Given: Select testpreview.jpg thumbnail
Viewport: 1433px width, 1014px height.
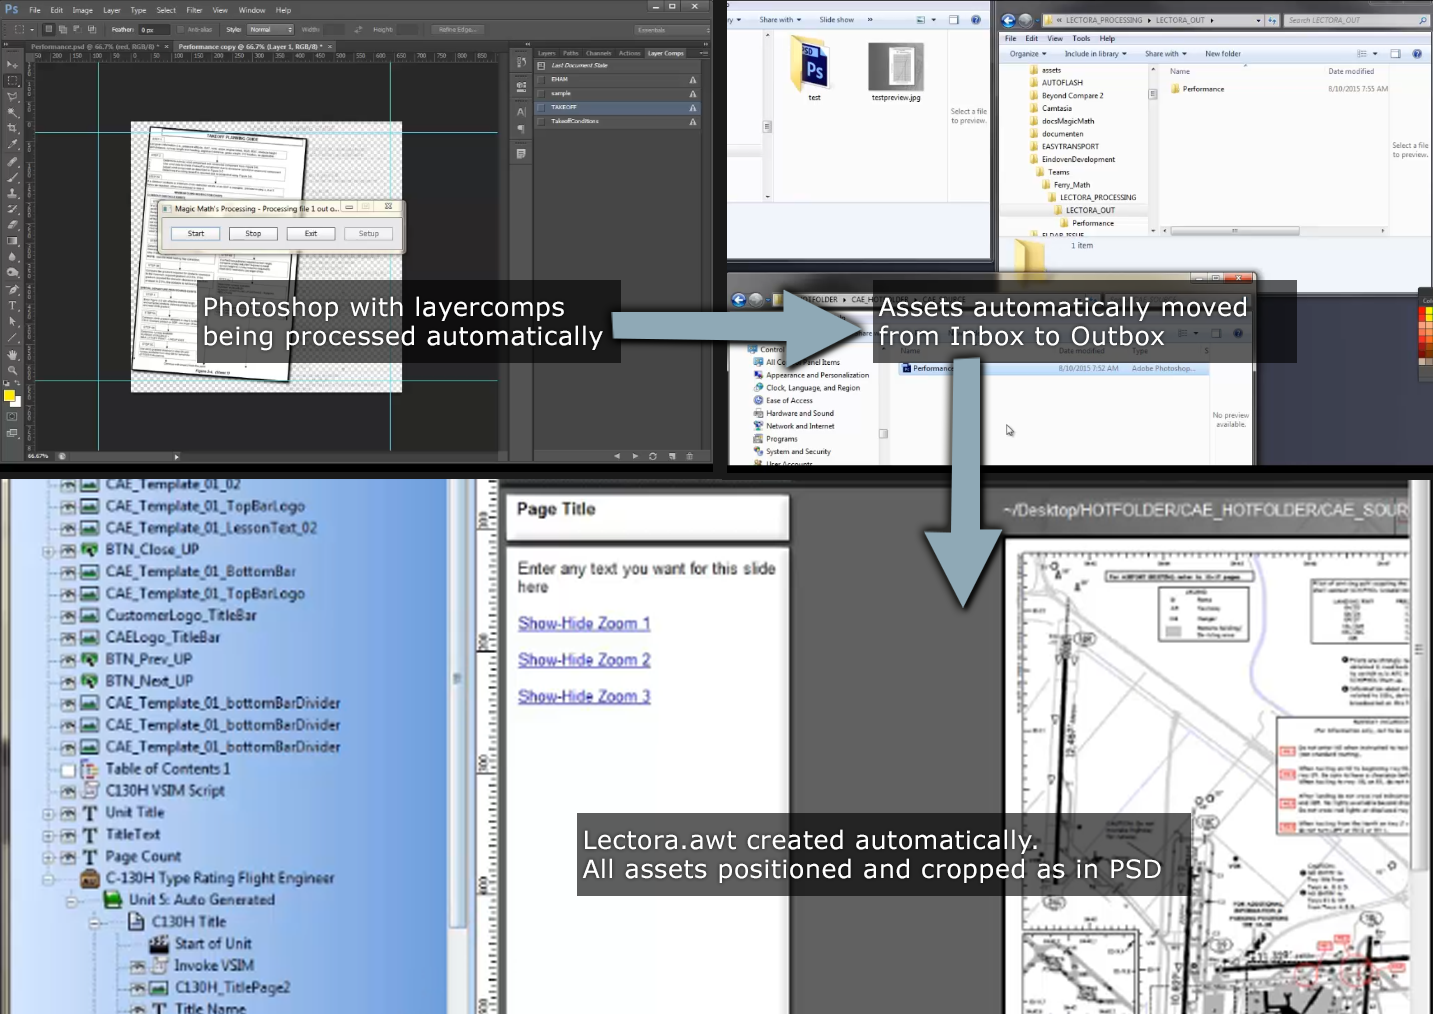Looking at the screenshot, I should pos(896,67).
